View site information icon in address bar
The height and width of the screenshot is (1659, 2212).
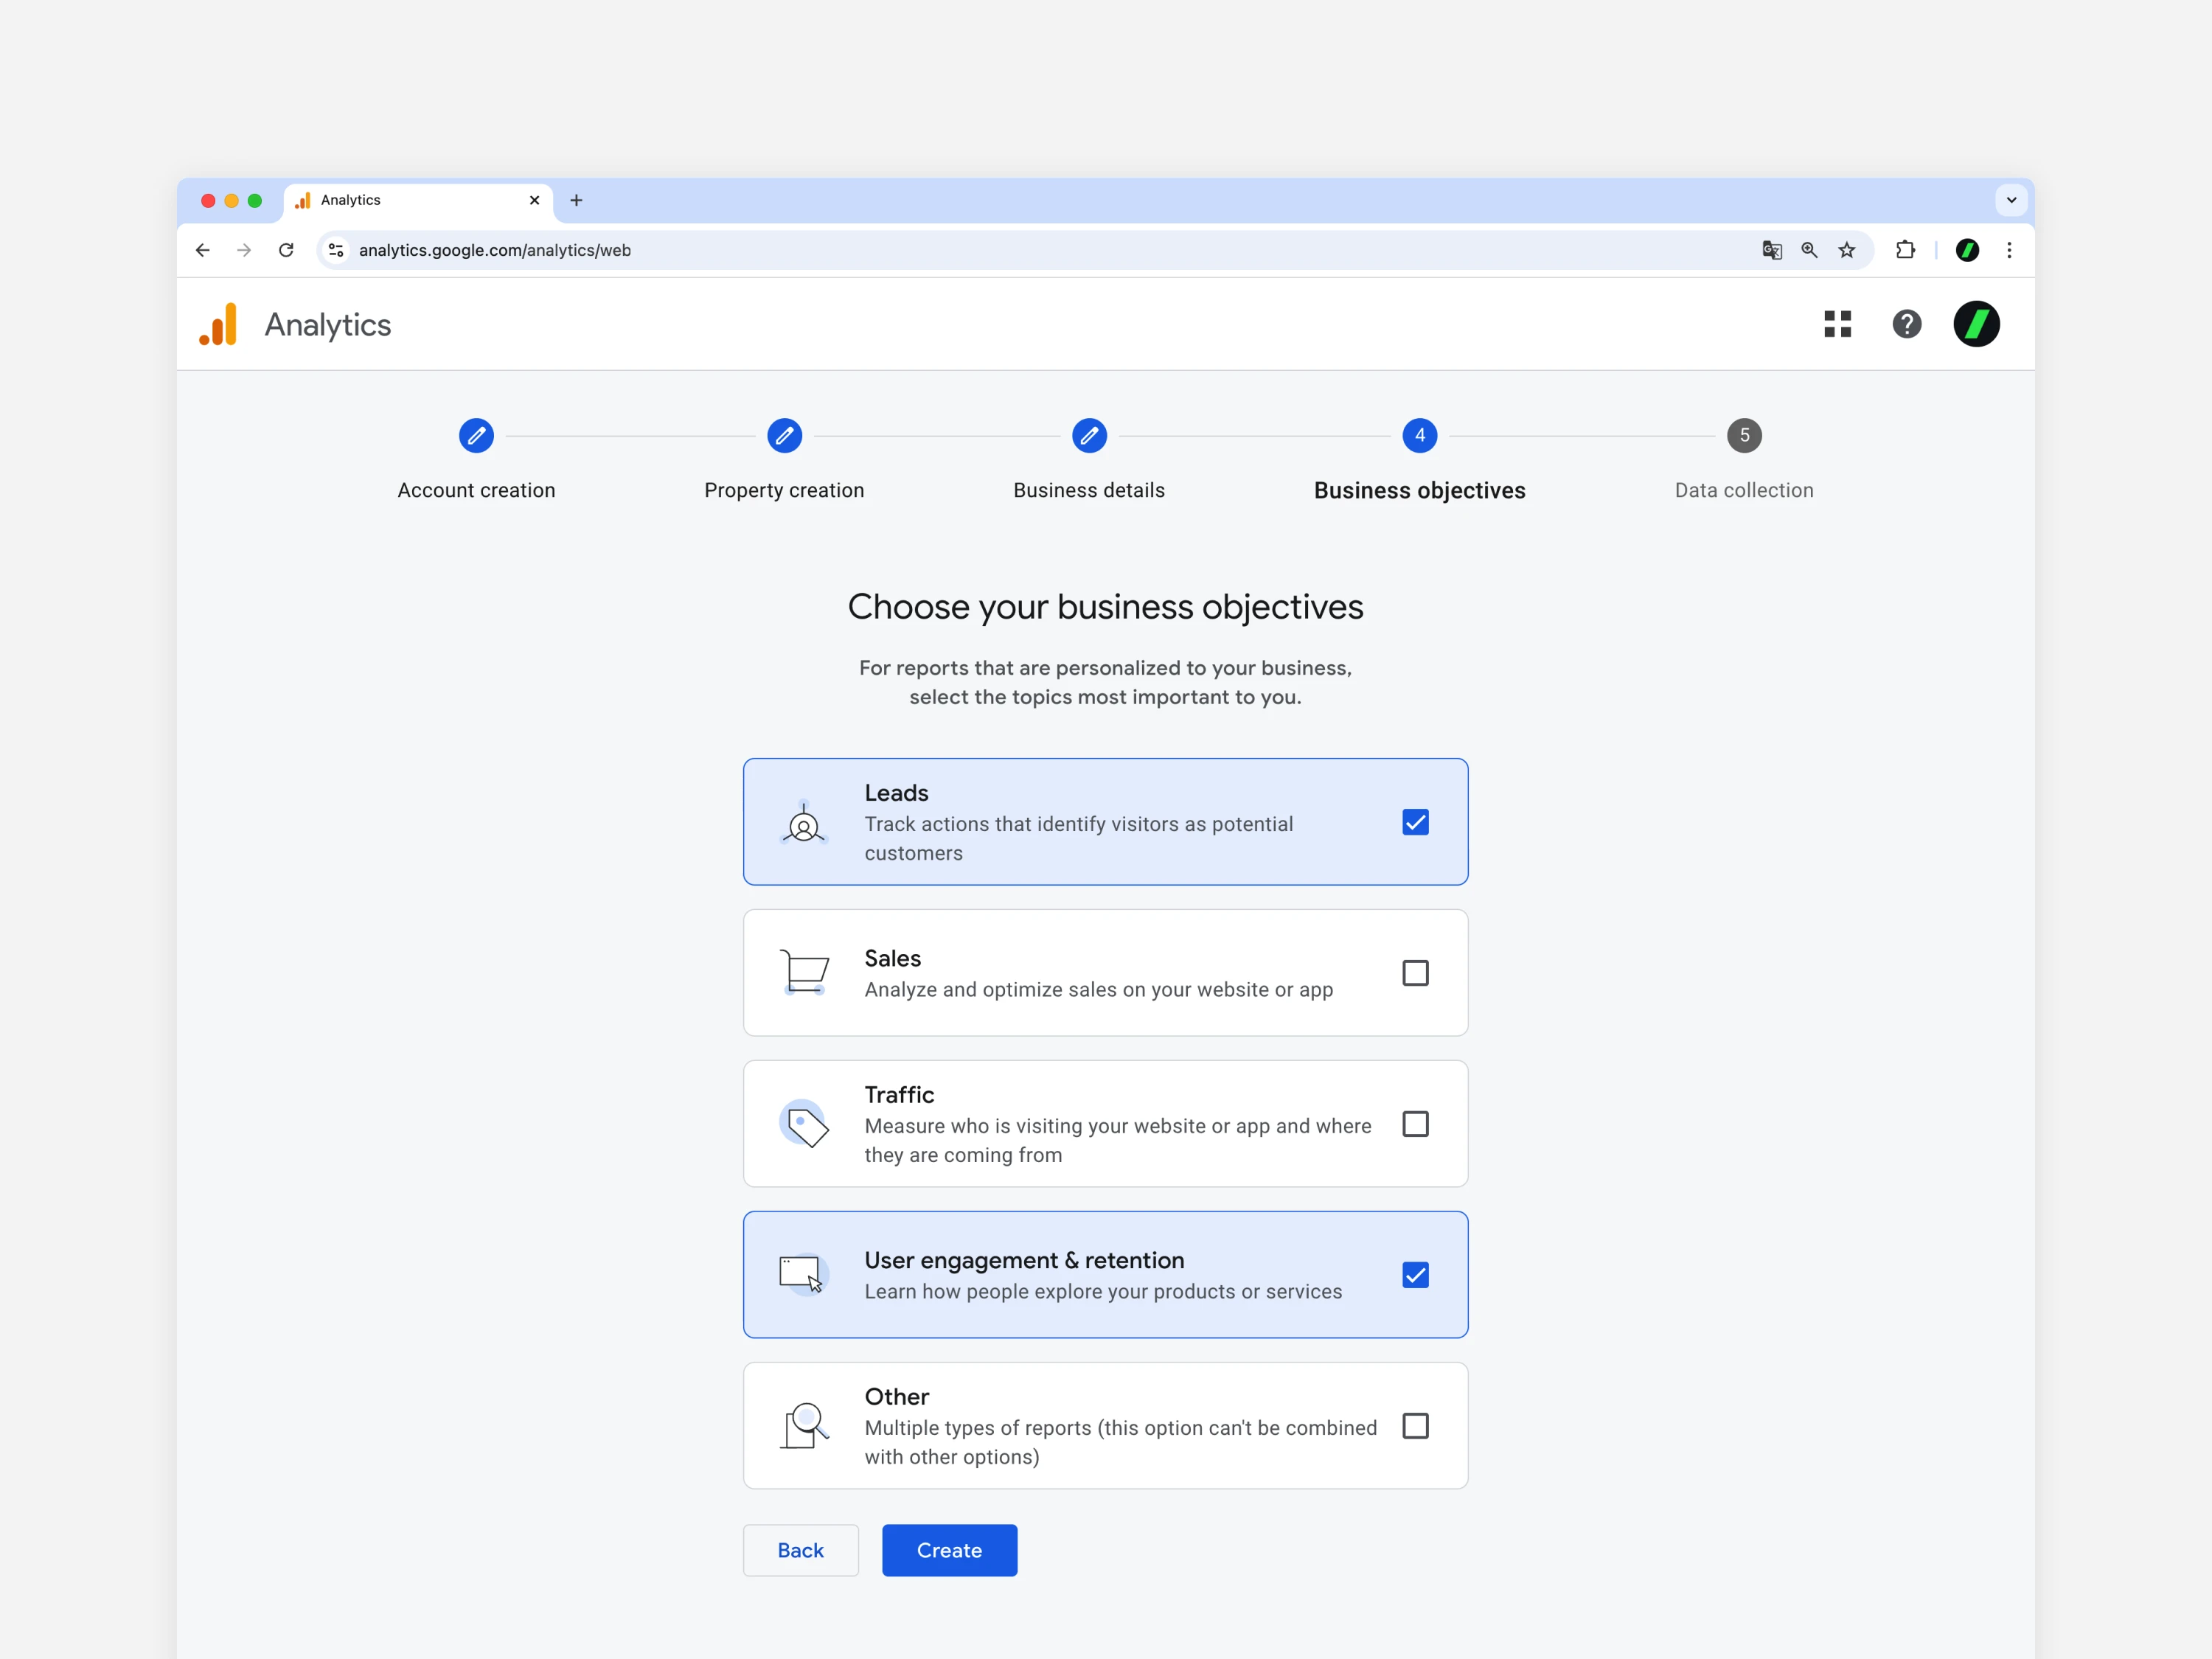(x=336, y=250)
